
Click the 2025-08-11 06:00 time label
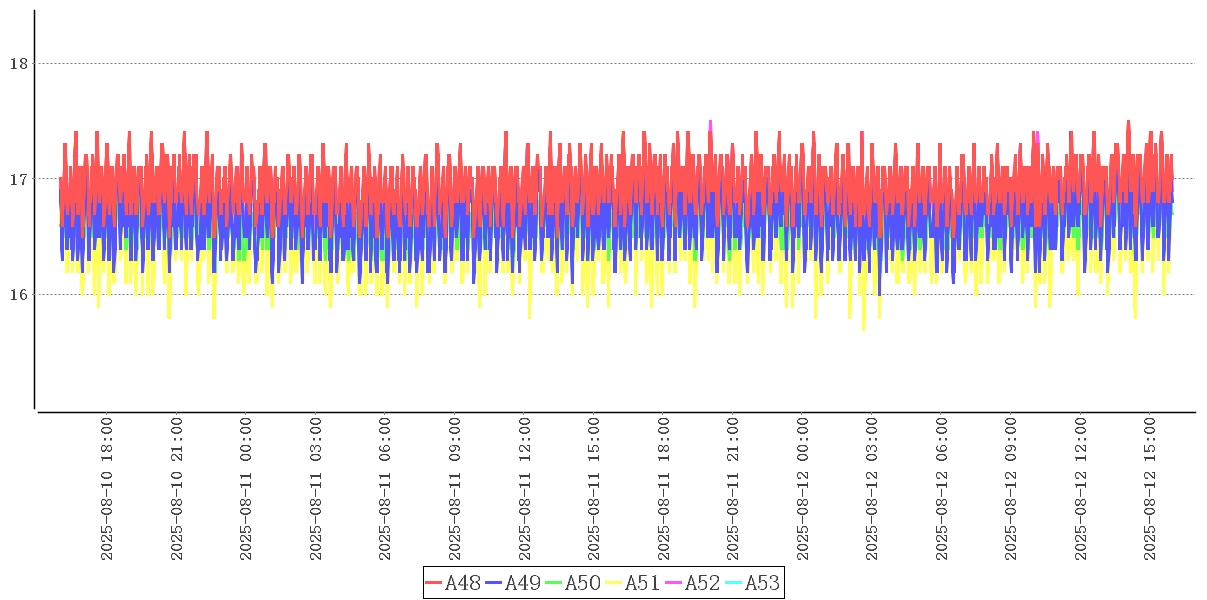pyautogui.click(x=385, y=490)
